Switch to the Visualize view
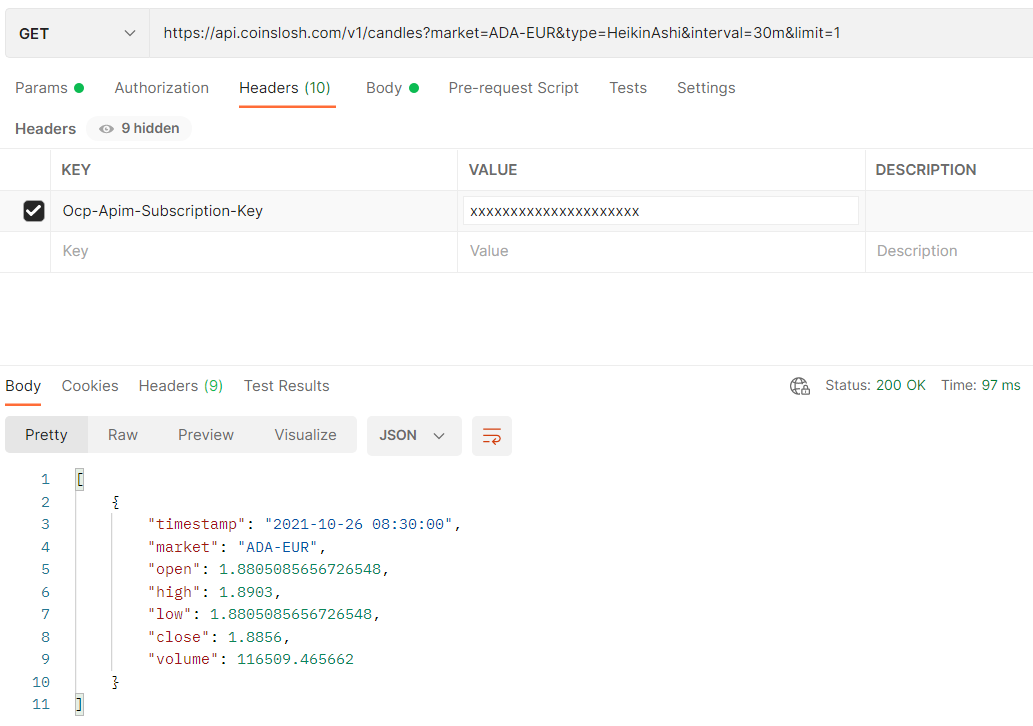The width and height of the screenshot is (1033, 726). [305, 435]
